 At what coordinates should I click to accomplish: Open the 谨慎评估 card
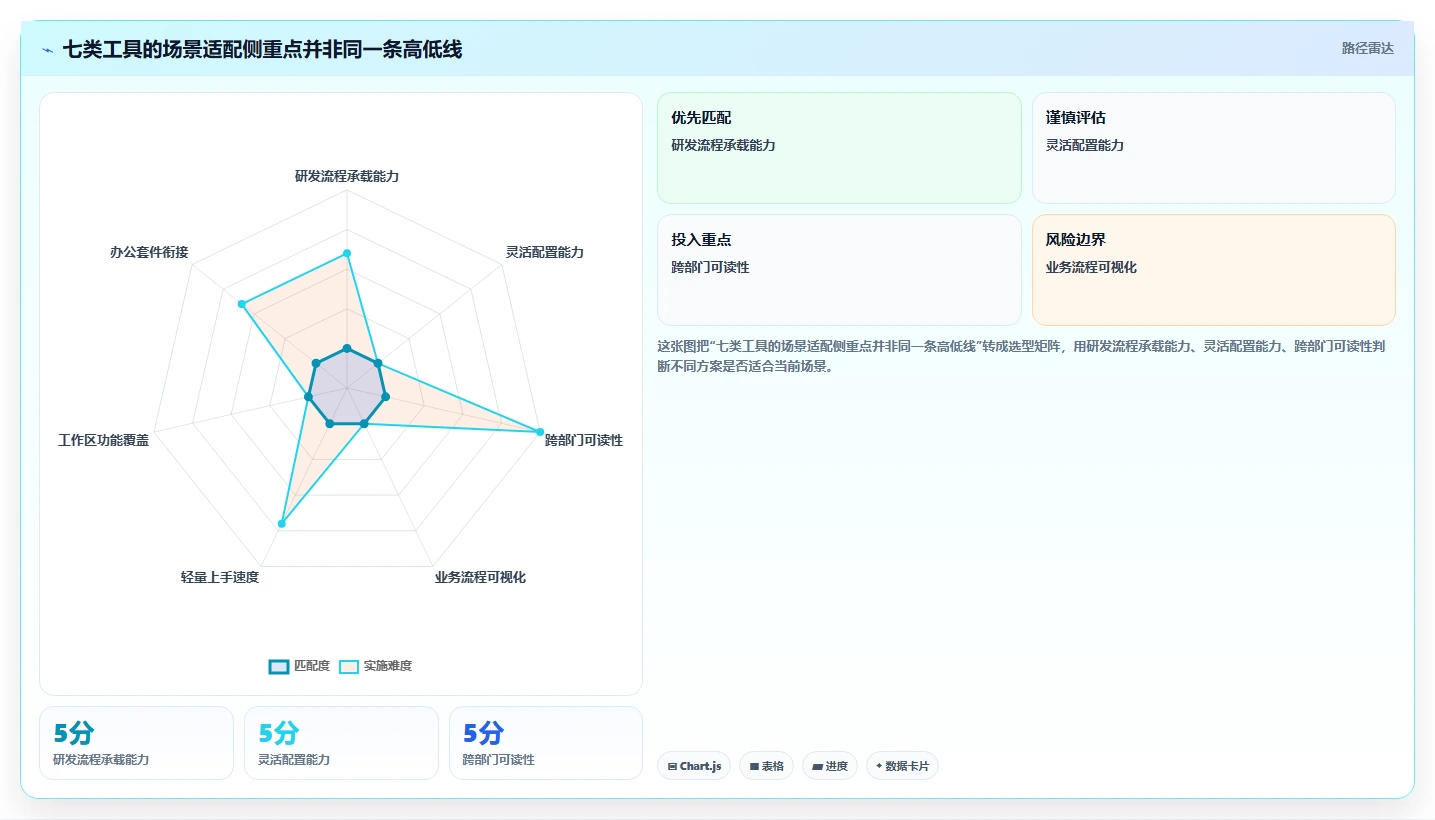1213,148
